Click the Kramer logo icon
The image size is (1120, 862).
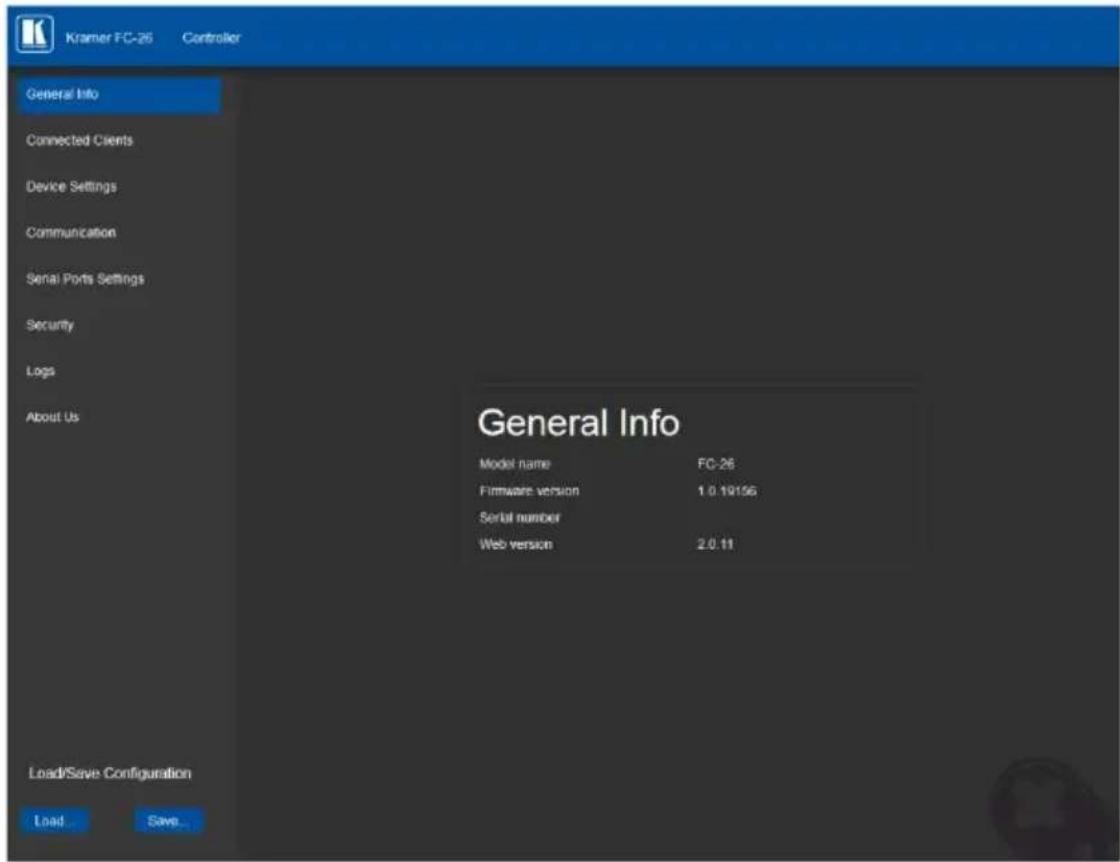[34, 34]
